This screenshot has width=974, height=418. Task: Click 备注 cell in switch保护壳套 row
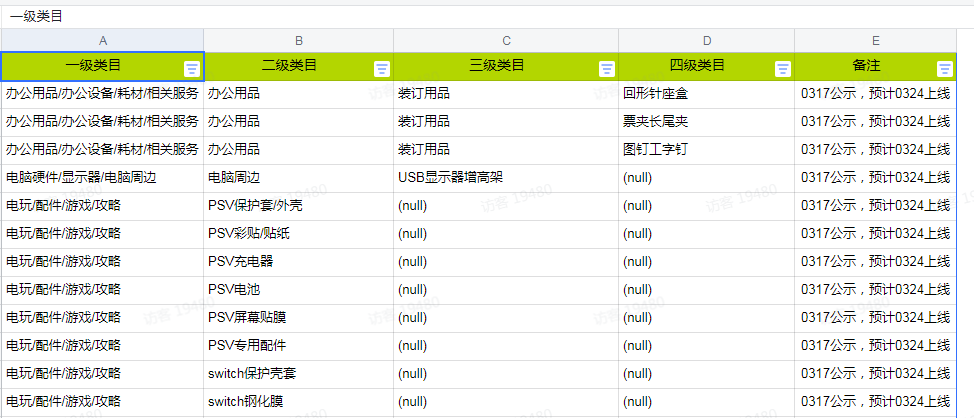click(x=875, y=374)
